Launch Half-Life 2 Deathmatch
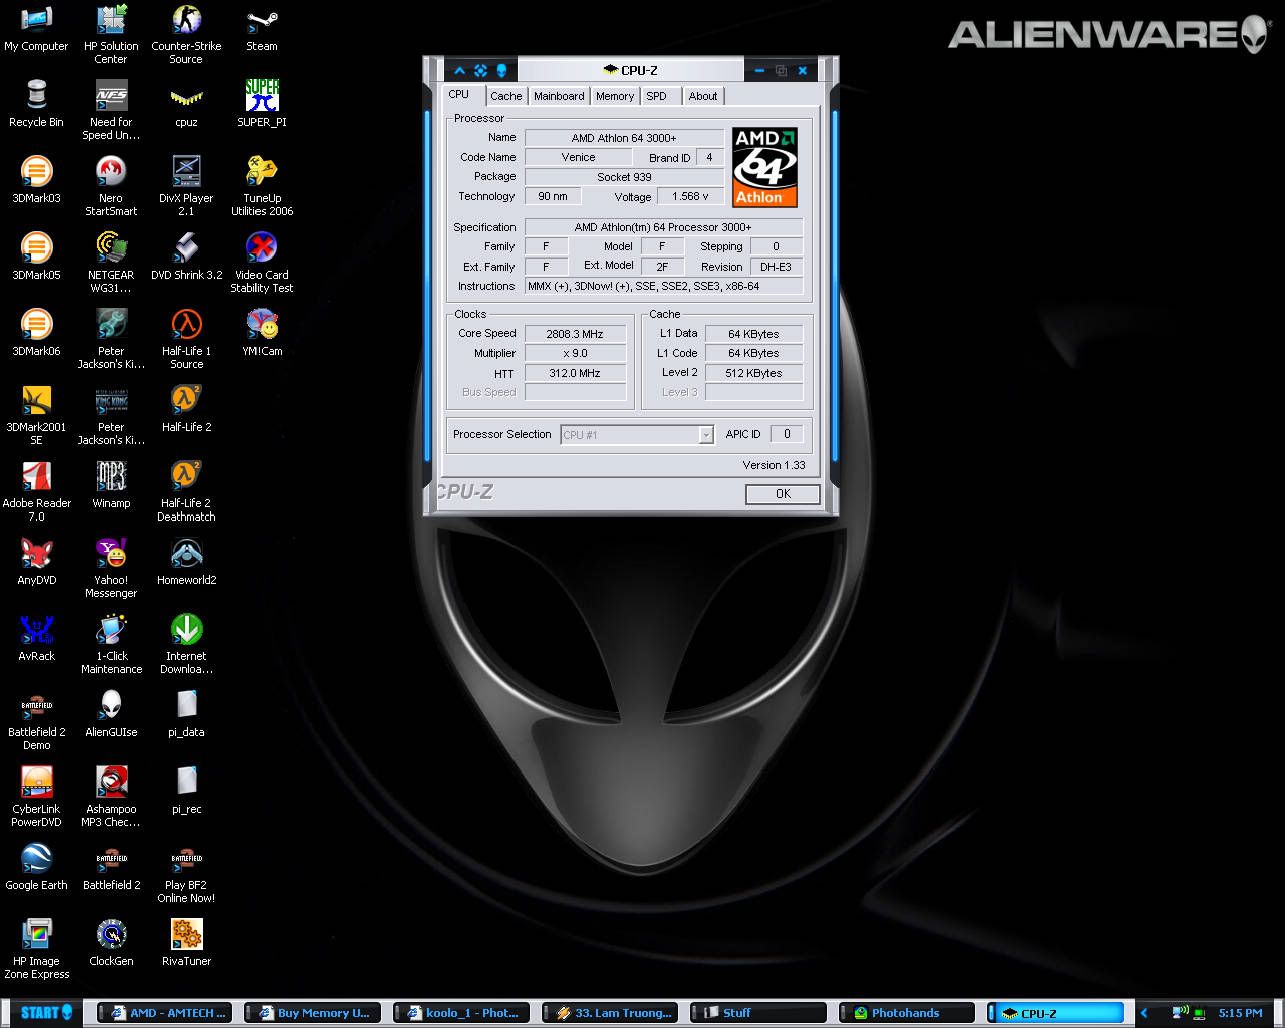 tap(186, 492)
